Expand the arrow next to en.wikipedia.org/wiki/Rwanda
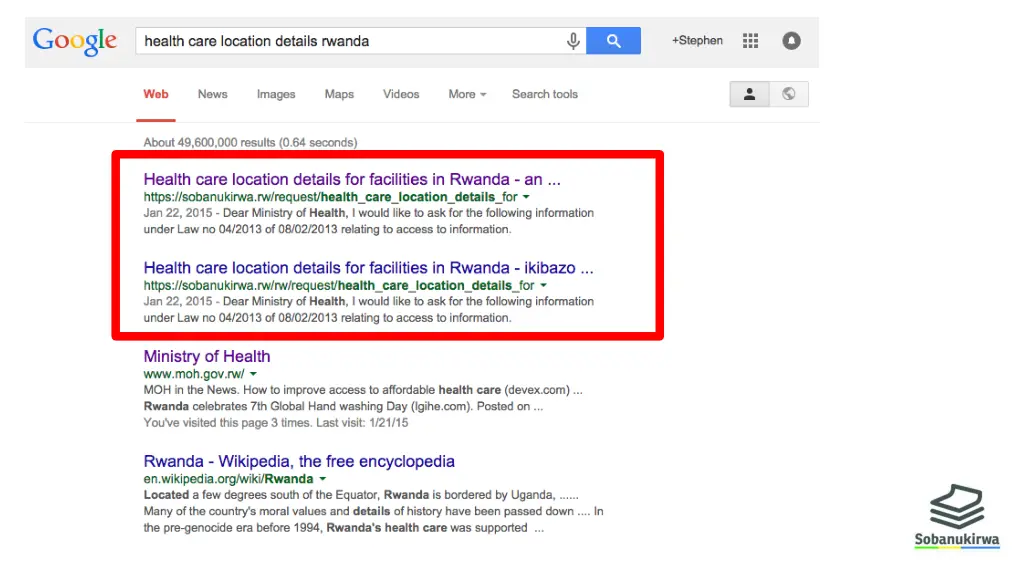The width and height of the screenshot is (1024, 576). [323, 479]
